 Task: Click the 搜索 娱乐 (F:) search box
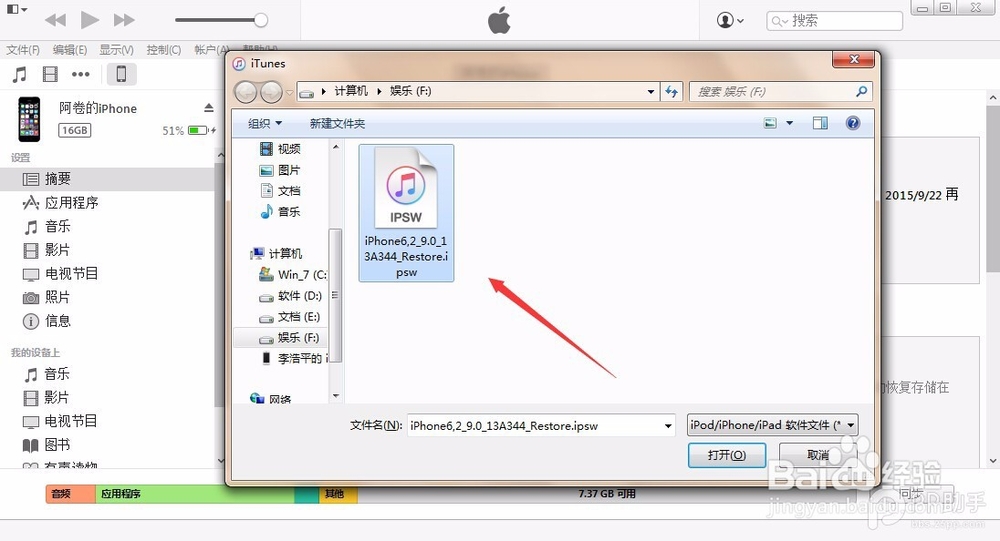781,92
